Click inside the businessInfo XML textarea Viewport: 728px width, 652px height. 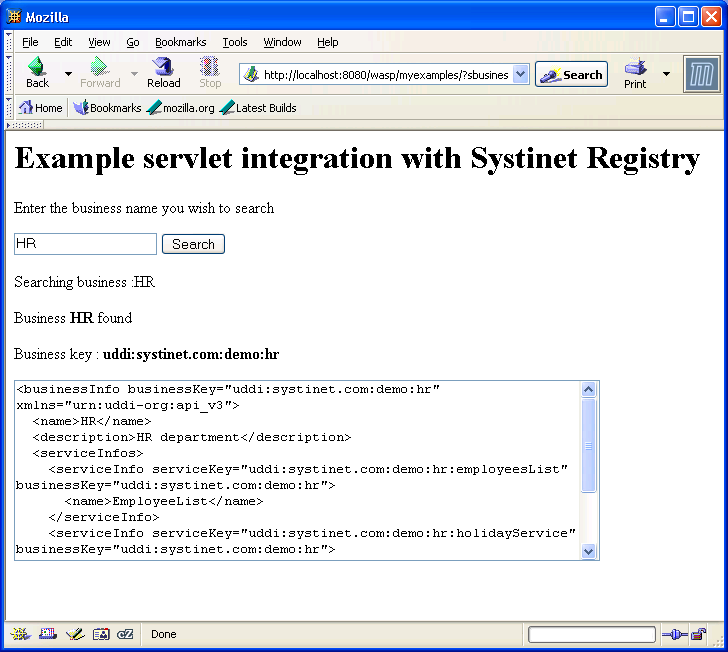tap(297, 470)
